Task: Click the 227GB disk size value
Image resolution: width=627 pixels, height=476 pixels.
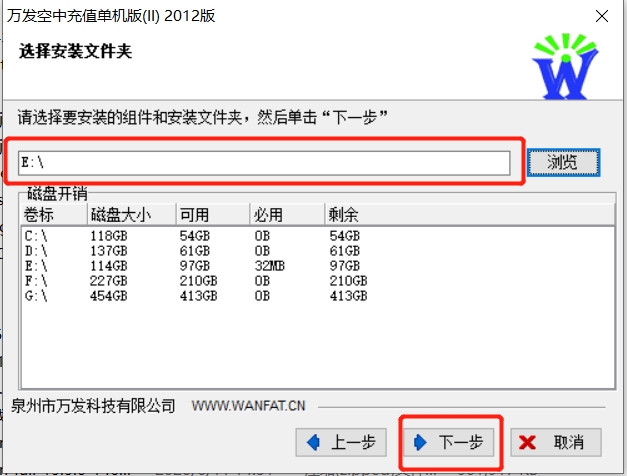Action: 108,281
